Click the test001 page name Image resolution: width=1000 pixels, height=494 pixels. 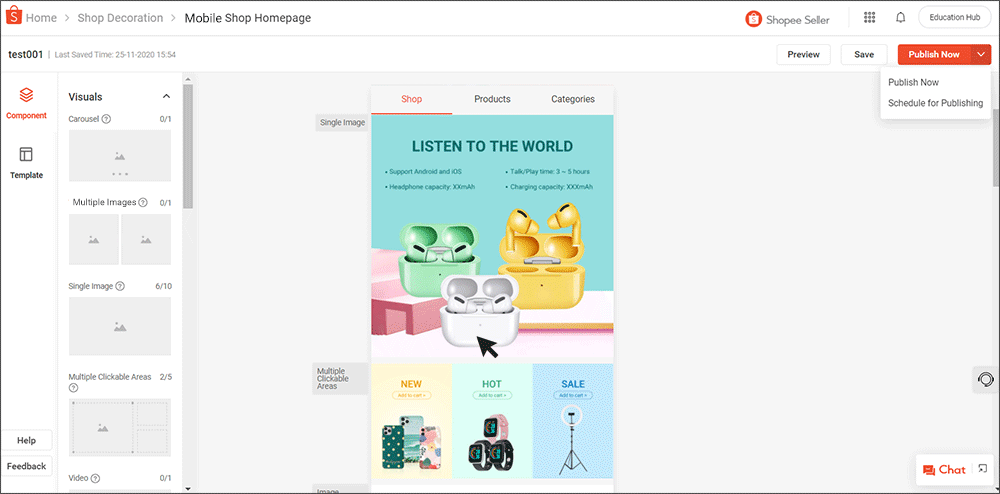point(26,54)
